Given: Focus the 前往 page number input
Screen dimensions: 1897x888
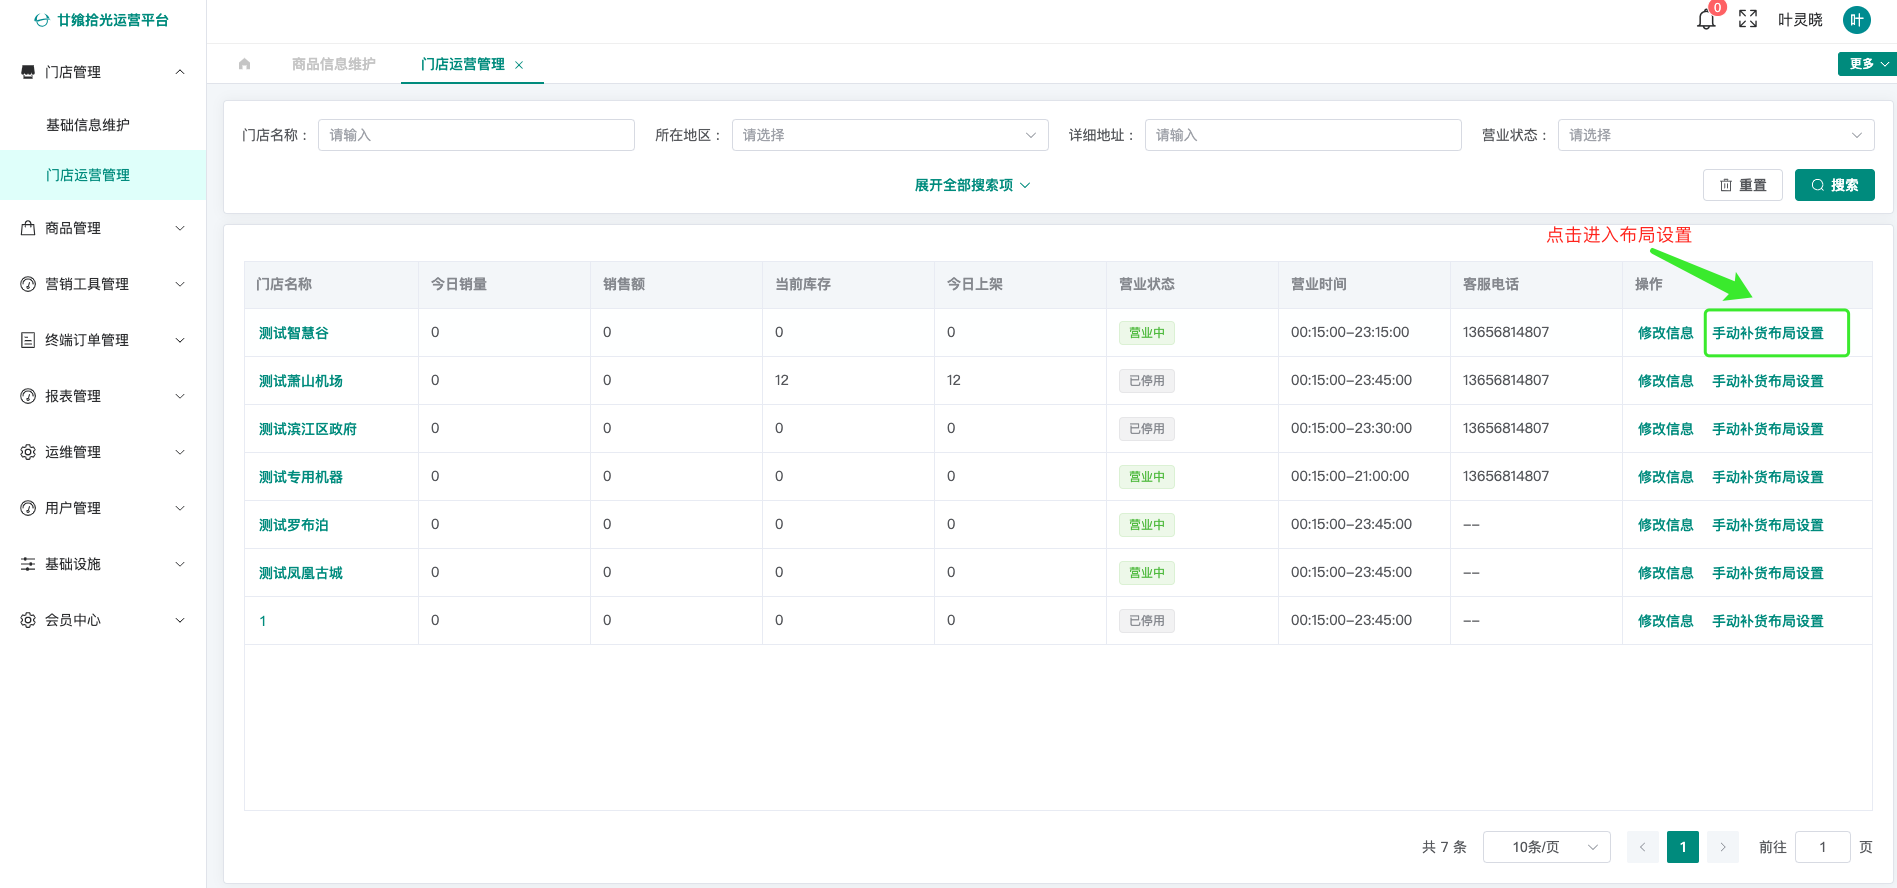Looking at the screenshot, I should 1823,847.
